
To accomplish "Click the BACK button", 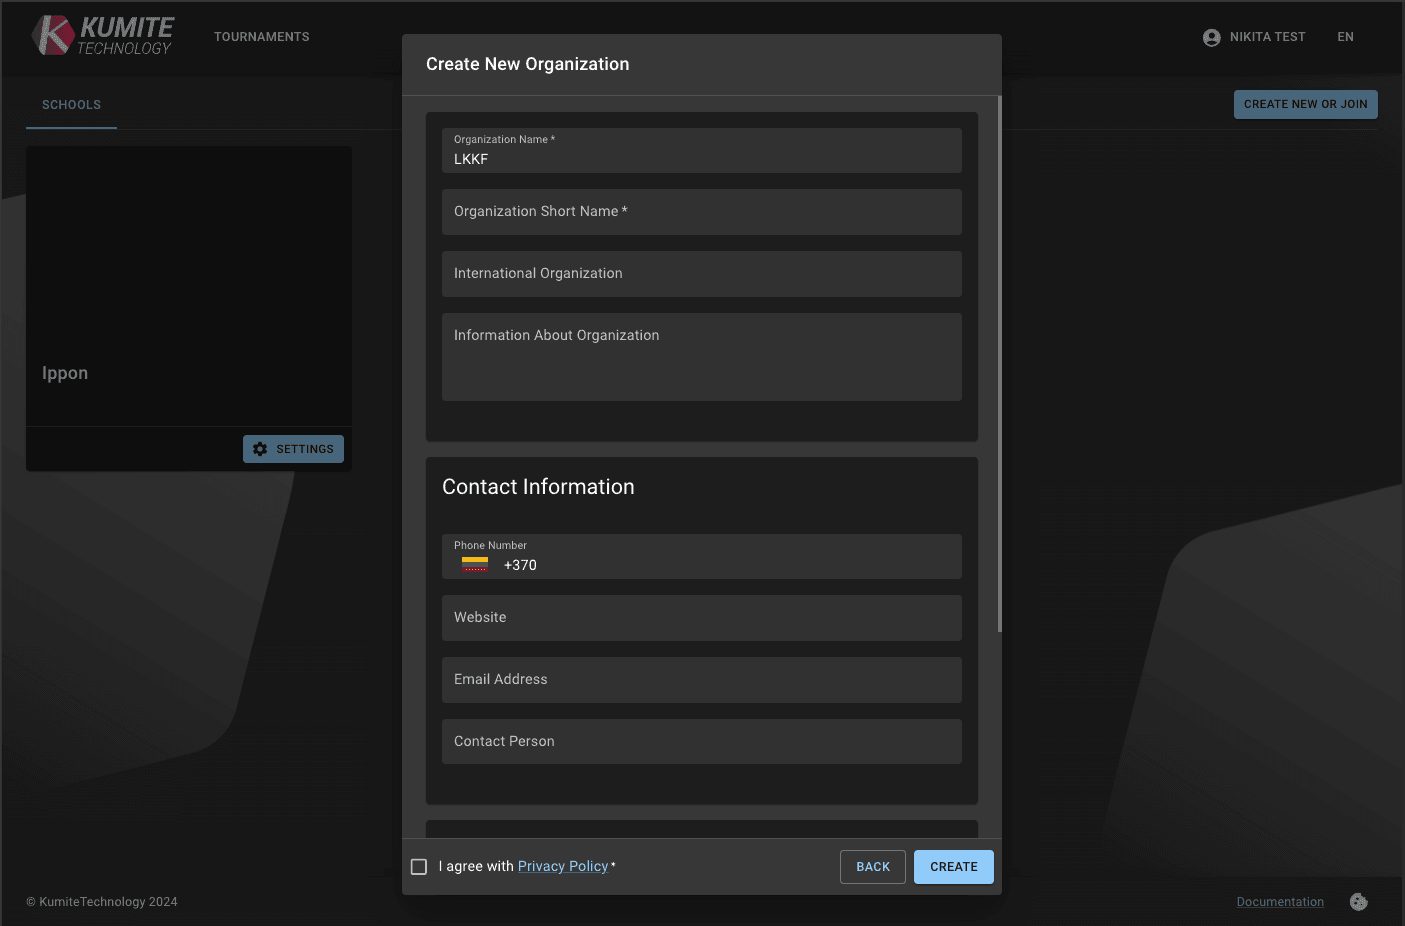I will [x=872, y=866].
